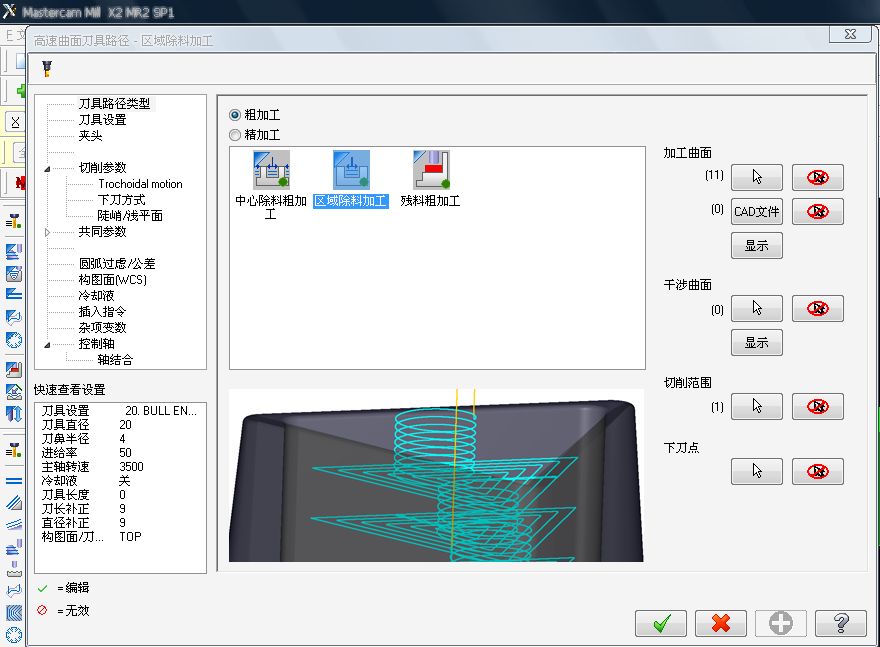Image resolution: width=880 pixels, height=647 pixels.
Task: Click the 控制轴 tree label
Action: (97, 343)
